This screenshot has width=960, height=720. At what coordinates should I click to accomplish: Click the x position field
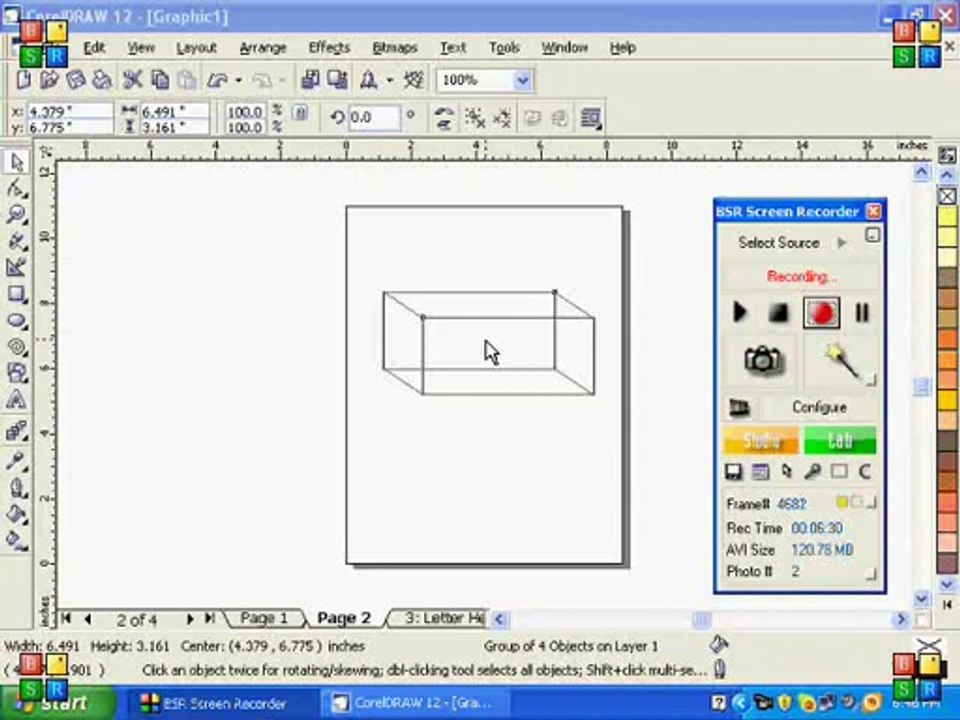(70, 111)
